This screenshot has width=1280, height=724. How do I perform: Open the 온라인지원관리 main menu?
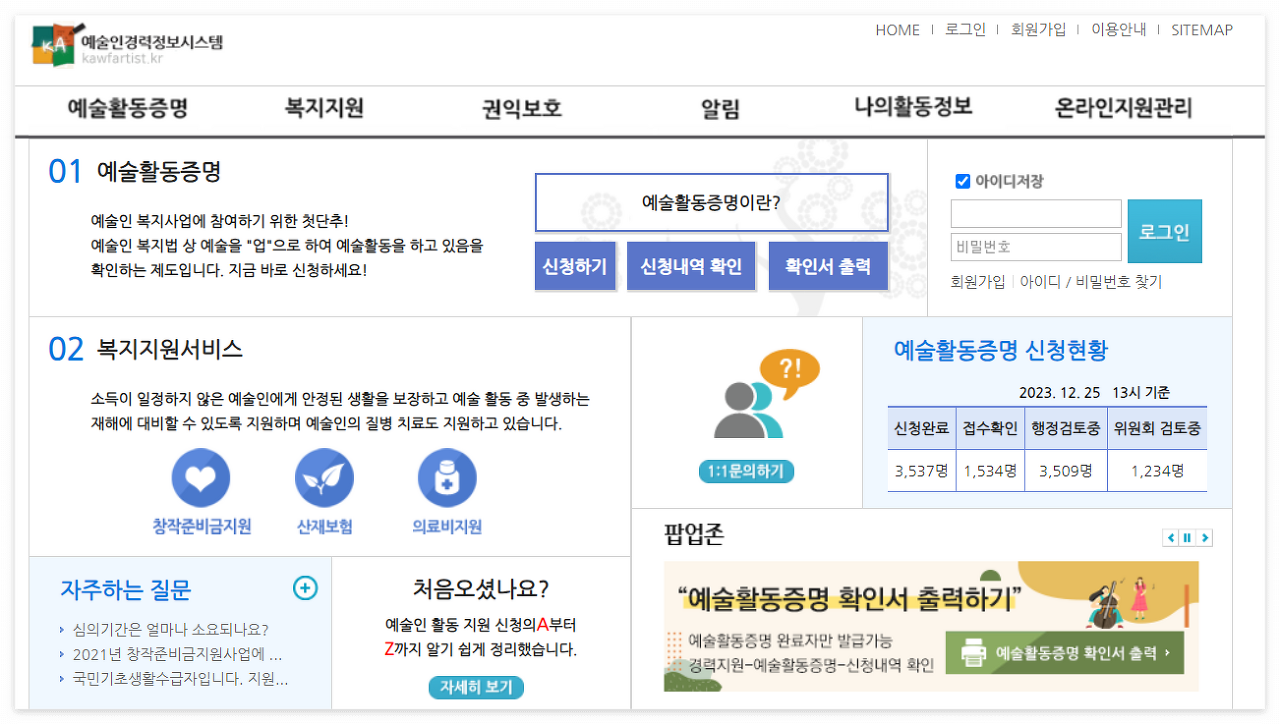click(x=1124, y=108)
